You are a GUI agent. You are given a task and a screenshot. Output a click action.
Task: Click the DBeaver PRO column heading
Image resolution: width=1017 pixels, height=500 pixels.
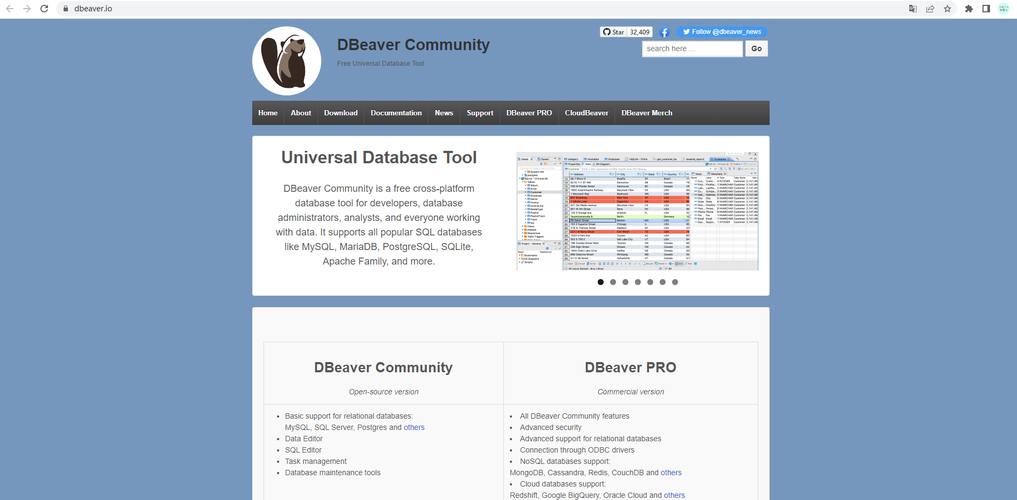pos(630,368)
